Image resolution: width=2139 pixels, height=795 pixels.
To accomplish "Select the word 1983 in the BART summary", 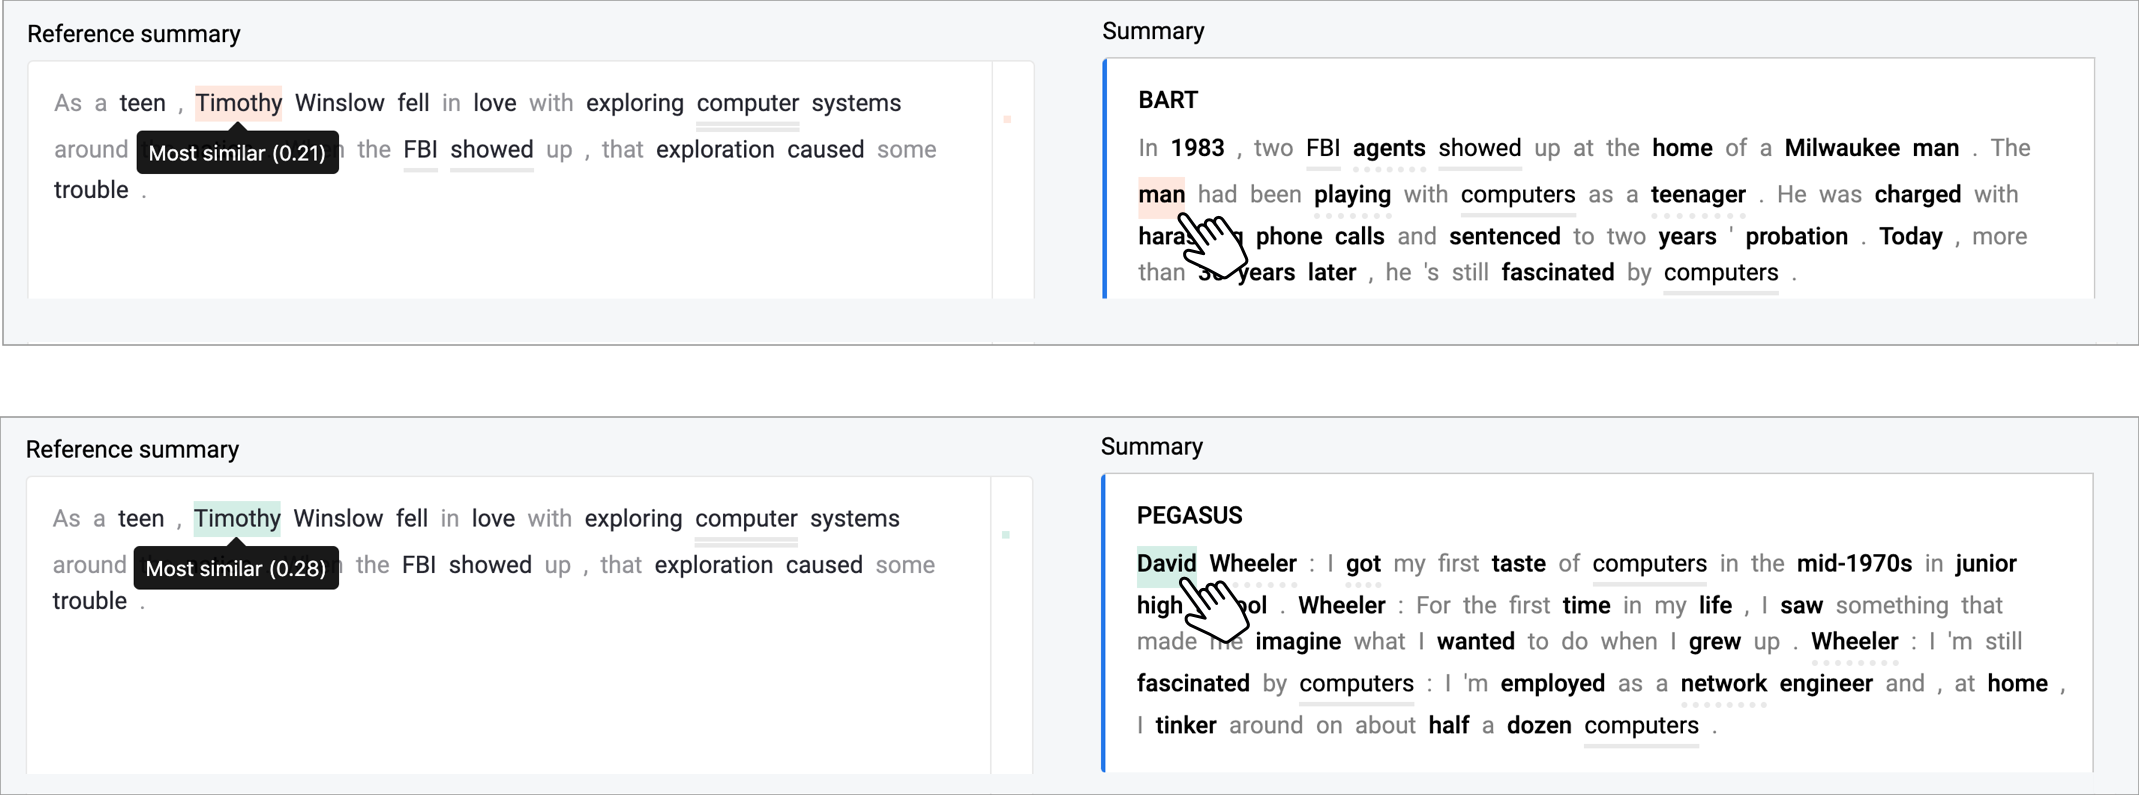I will click(x=1197, y=148).
